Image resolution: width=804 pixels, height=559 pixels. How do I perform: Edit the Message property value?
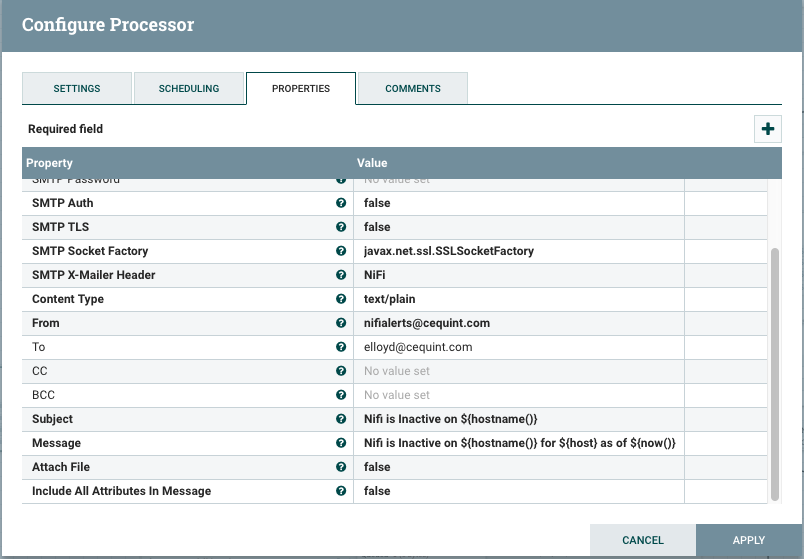[x=518, y=443]
